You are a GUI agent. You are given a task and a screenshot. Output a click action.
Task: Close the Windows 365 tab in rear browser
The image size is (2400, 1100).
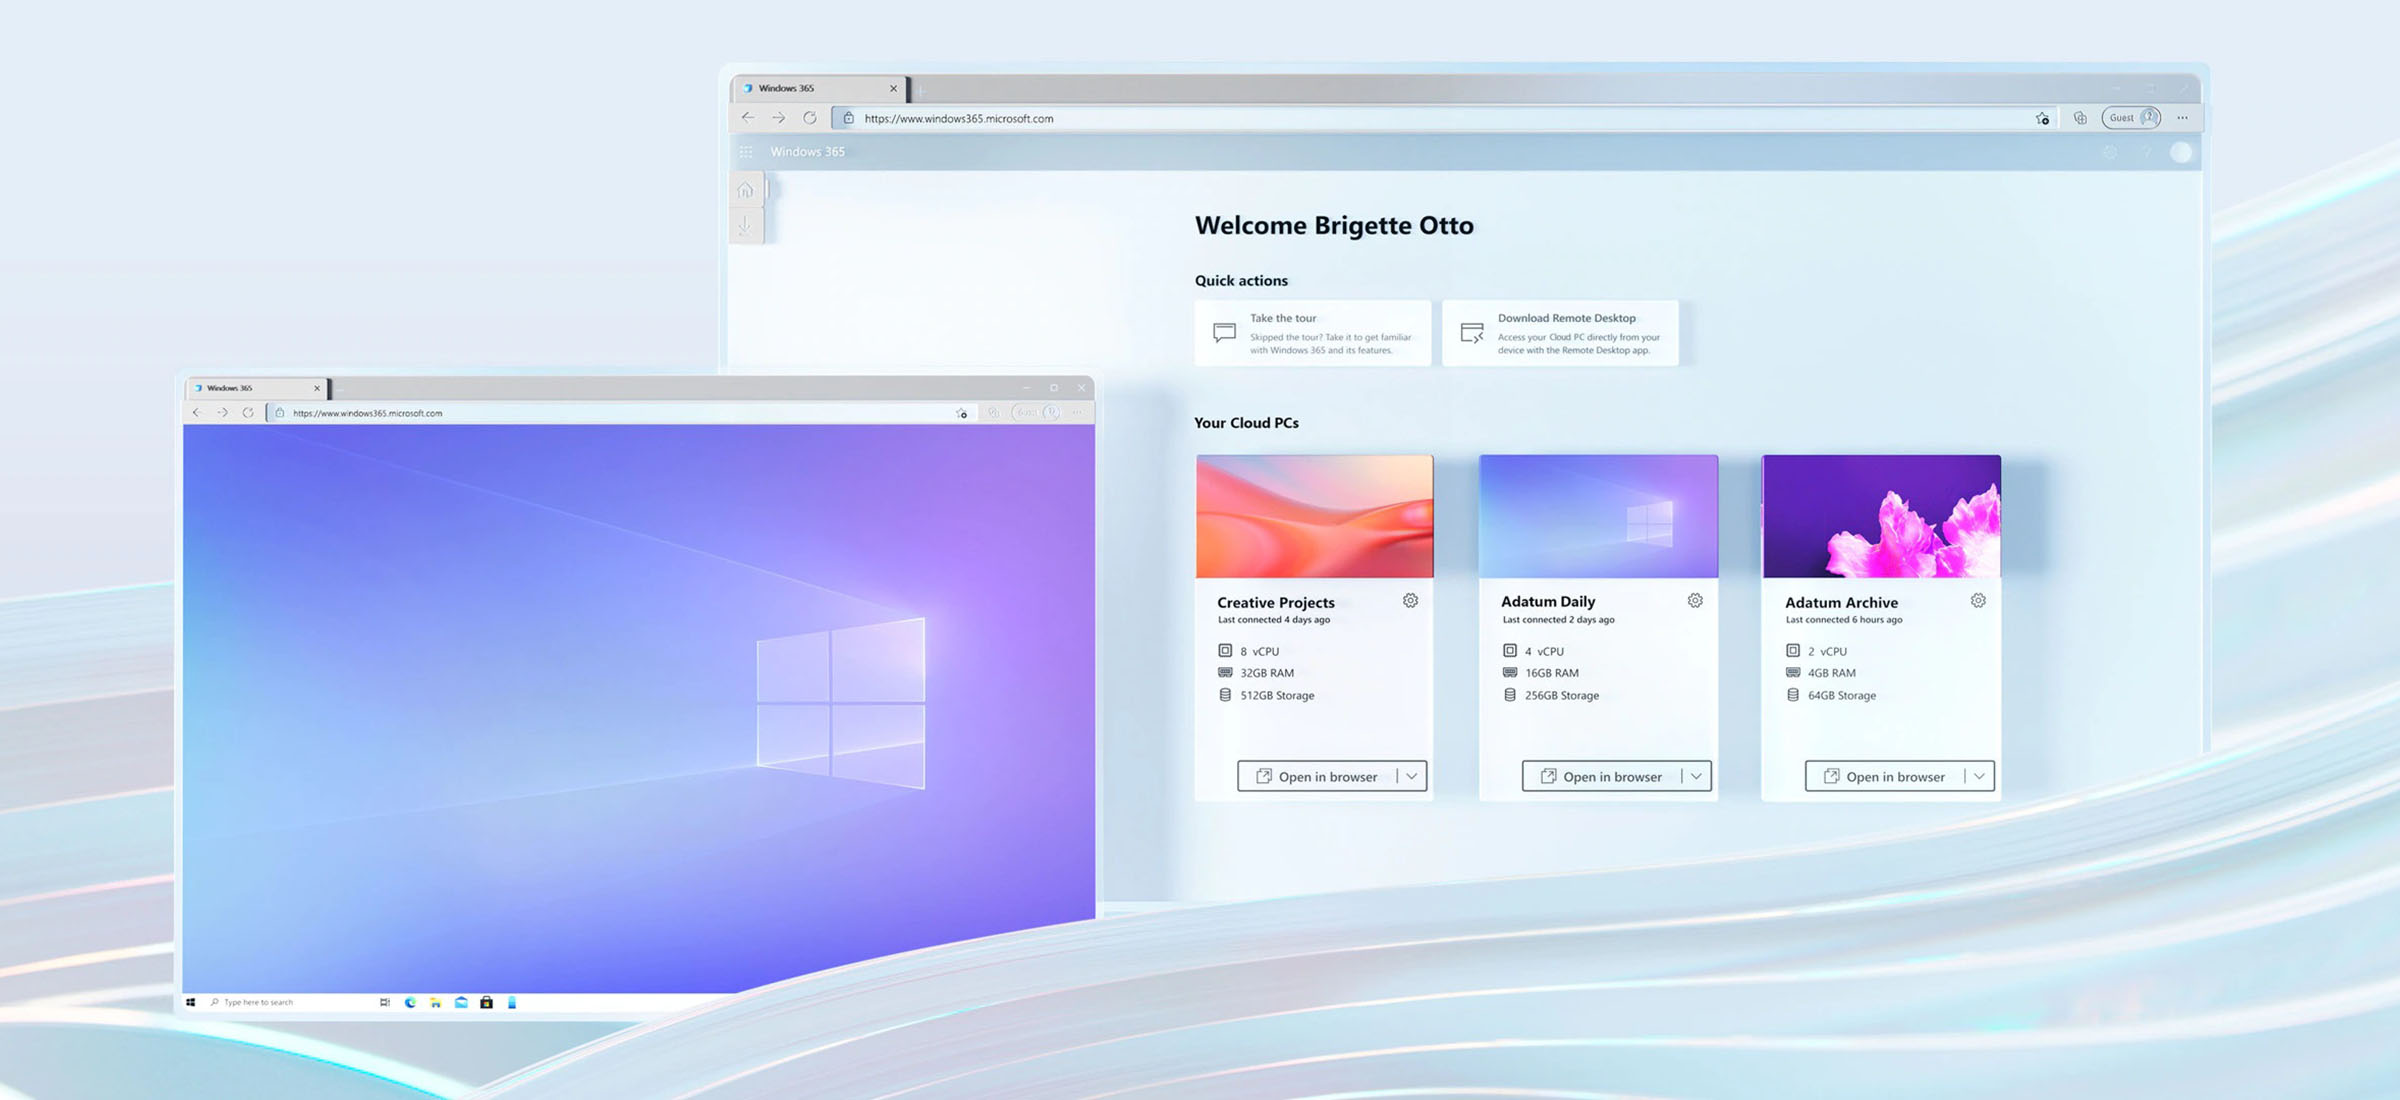click(x=893, y=88)
